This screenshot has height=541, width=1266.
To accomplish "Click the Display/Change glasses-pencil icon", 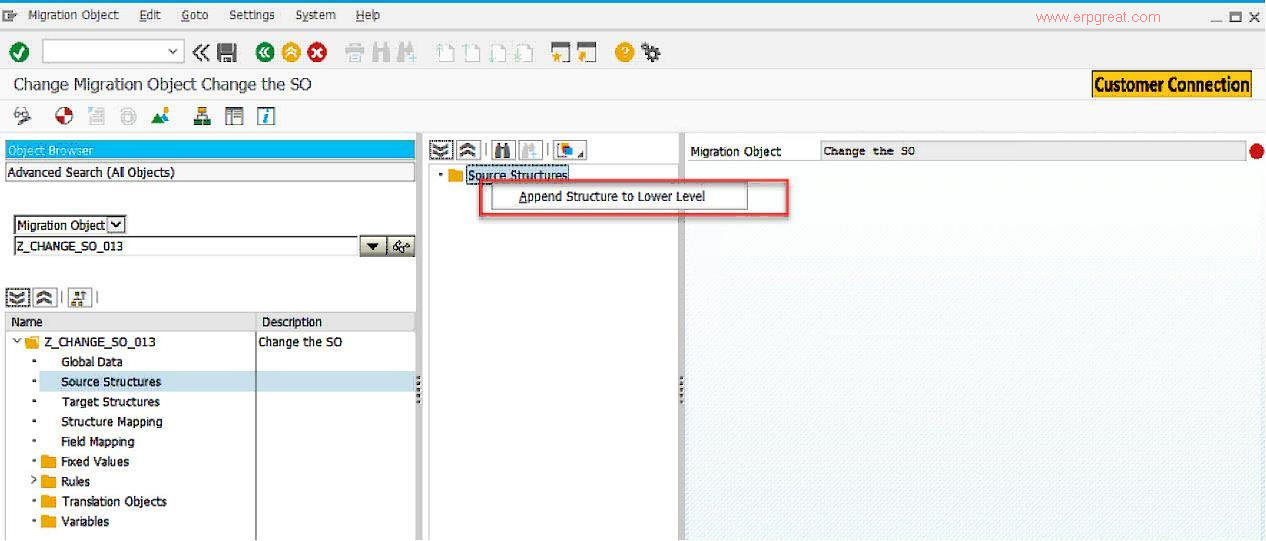I will point(22,116).
